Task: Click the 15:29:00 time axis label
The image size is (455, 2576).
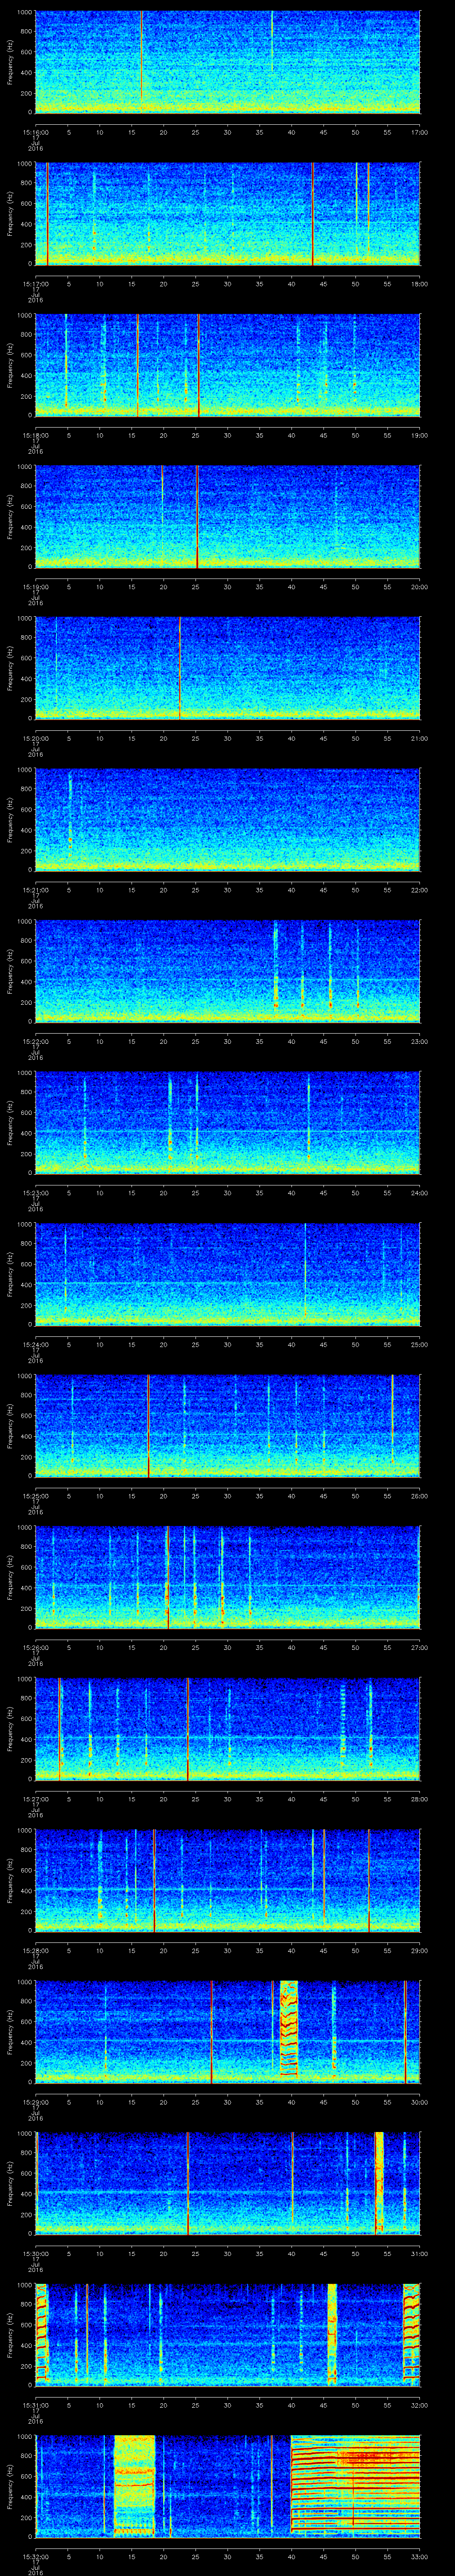Action: (35, 2103)
